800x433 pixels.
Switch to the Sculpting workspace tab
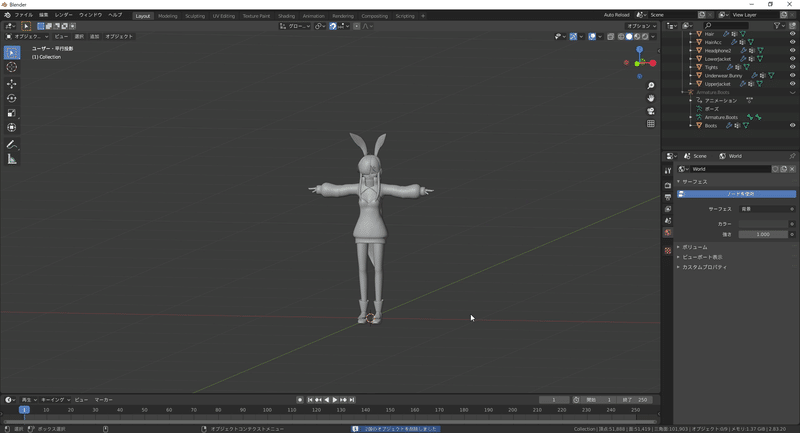[x=195, y=16]
